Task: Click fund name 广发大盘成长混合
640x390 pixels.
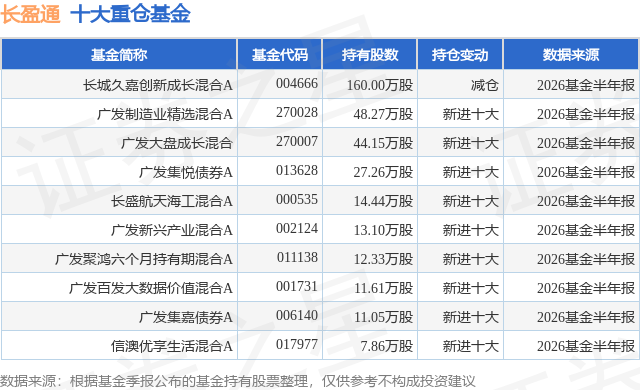Action: pos(177,143)
